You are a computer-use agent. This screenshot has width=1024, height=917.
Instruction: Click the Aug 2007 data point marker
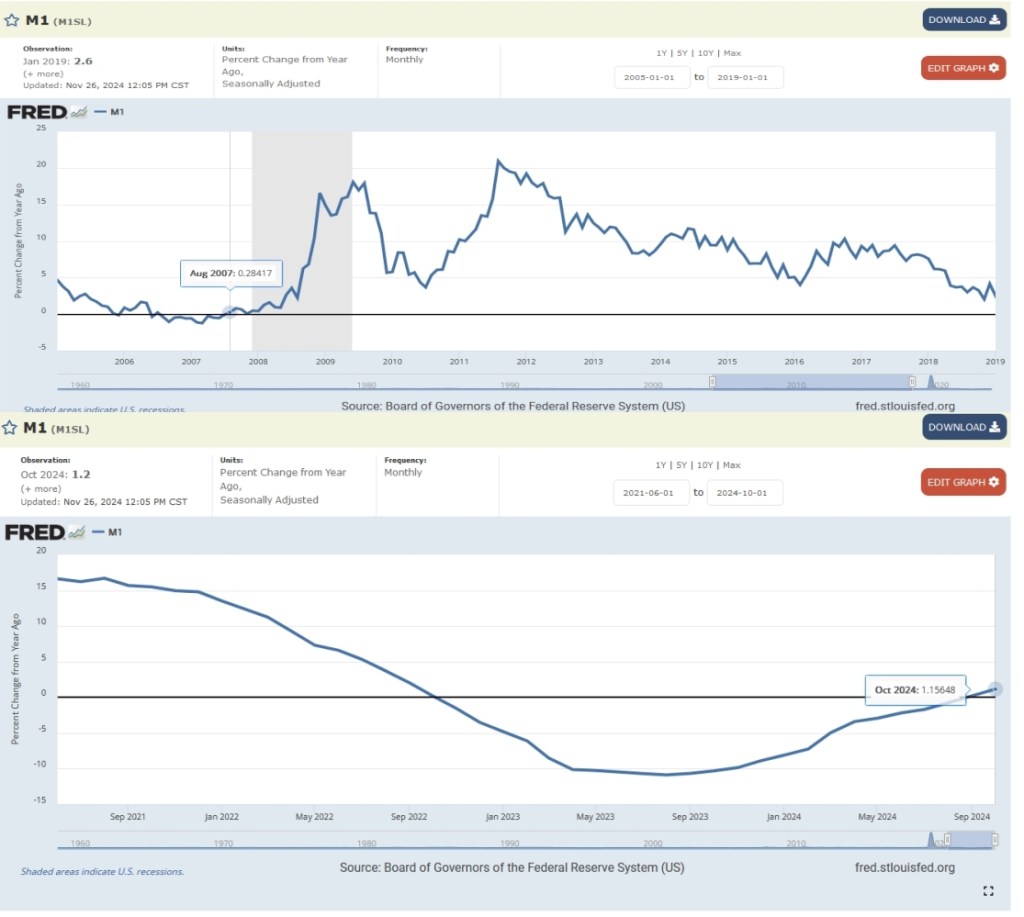click(x=229, y=312)
